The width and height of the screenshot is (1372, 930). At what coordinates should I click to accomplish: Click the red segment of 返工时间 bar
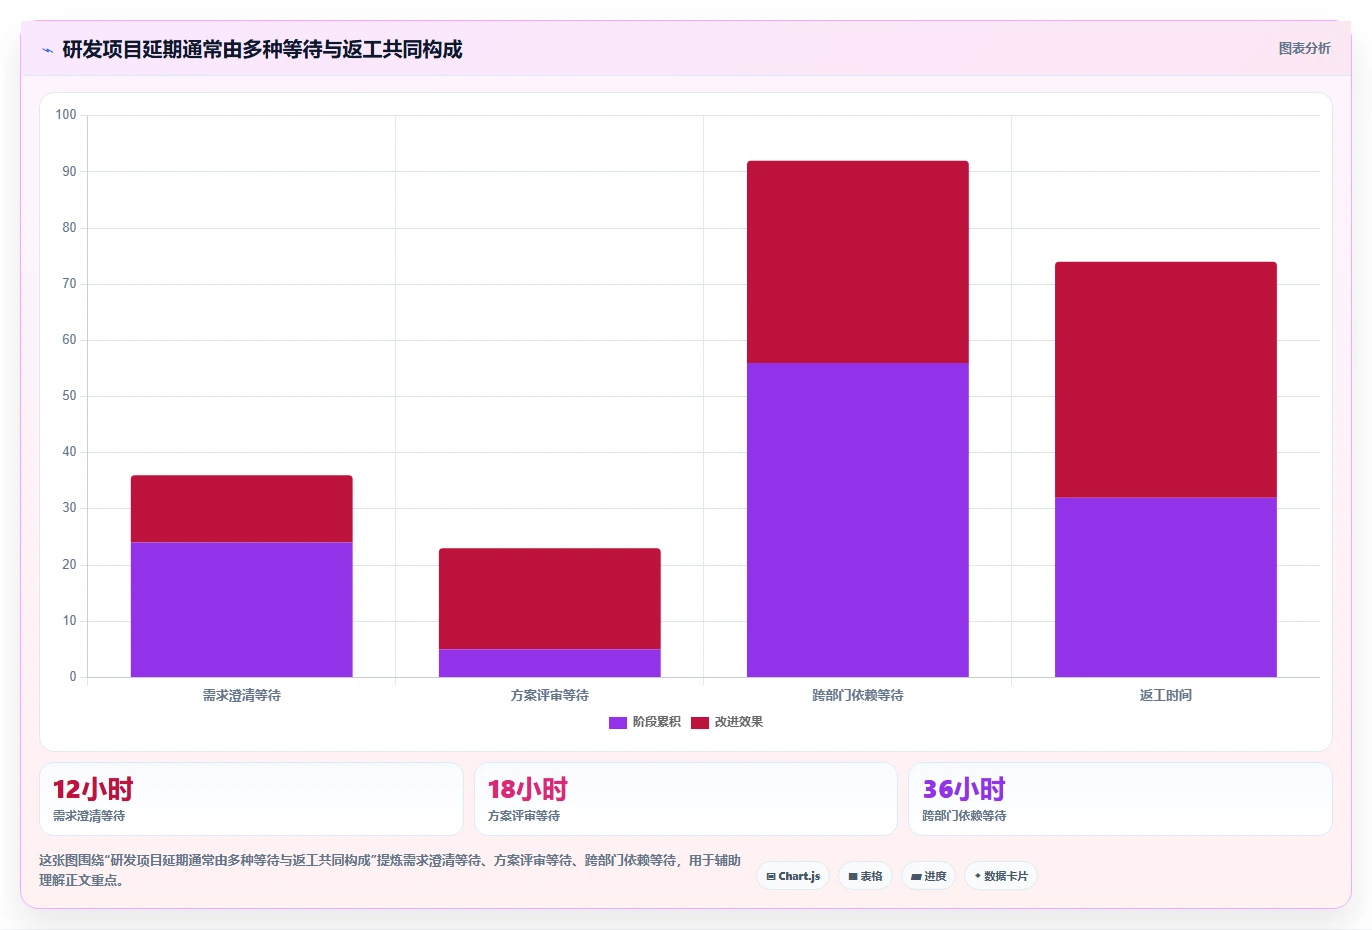[x=1166, y=380]
